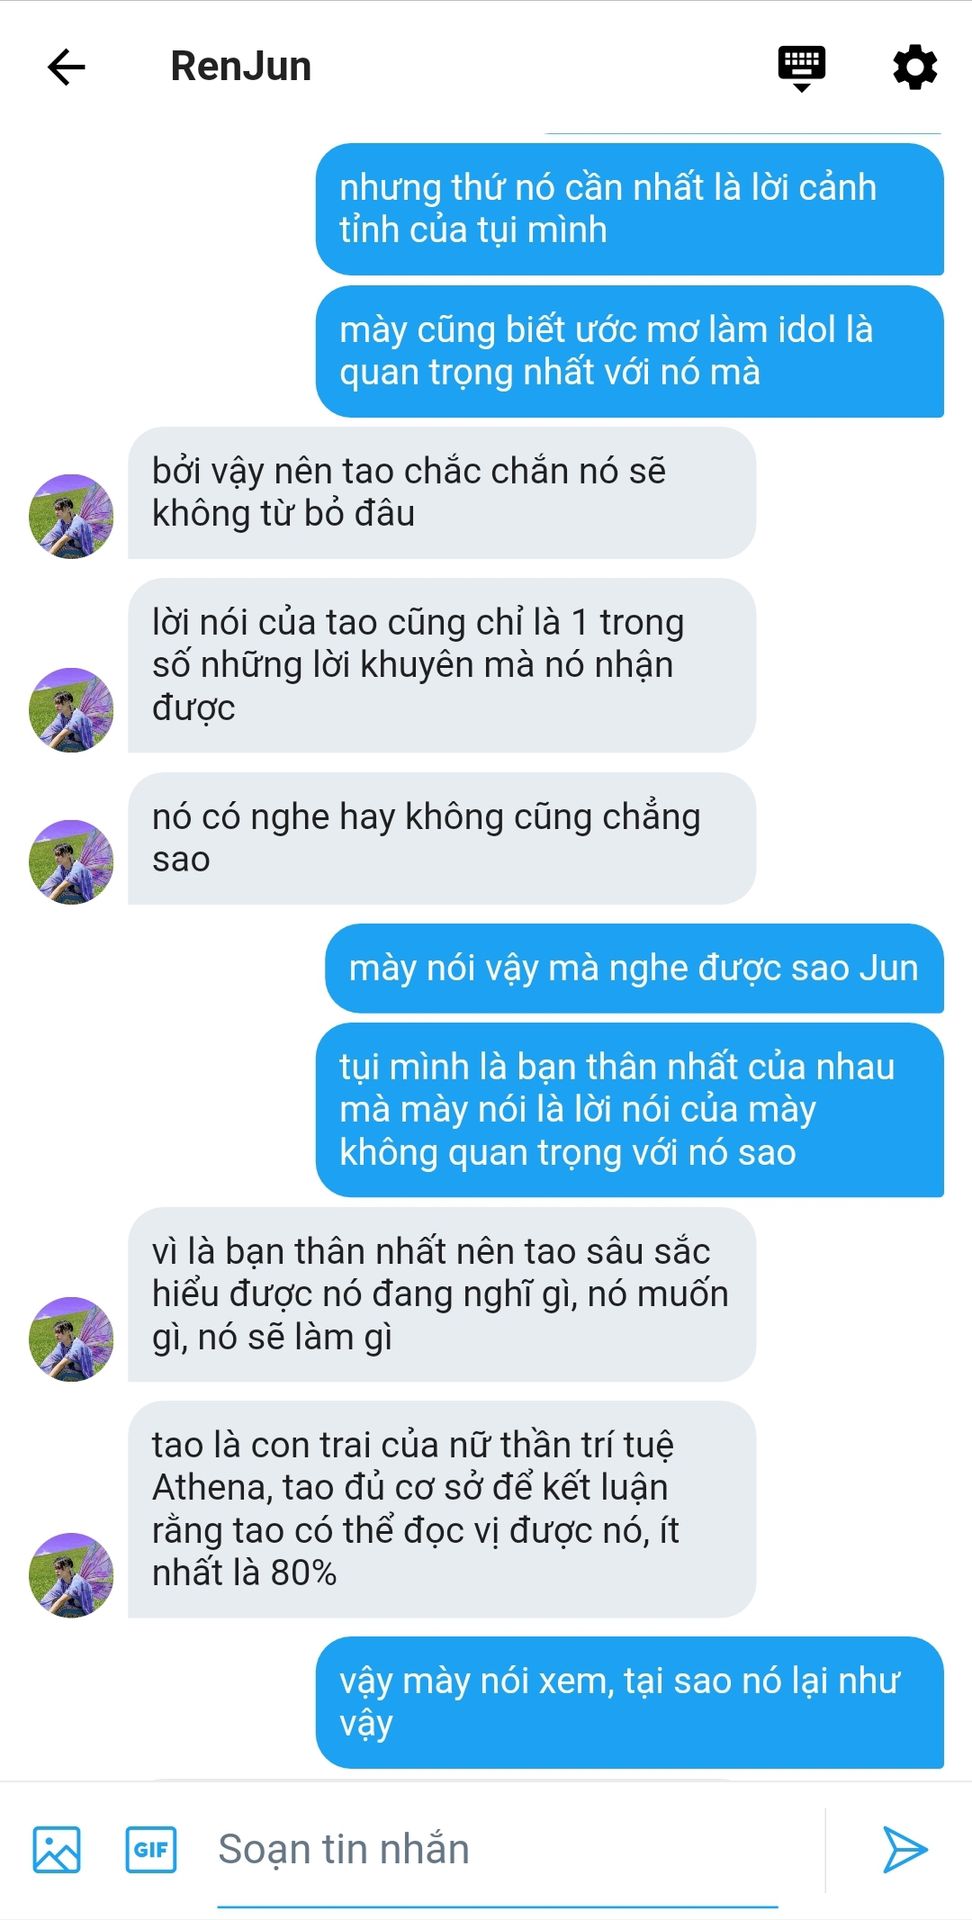972x1920 pixels.
Task: Tap avatar beside "không từ bỏ đâu" message
Action: coord(71,516)
